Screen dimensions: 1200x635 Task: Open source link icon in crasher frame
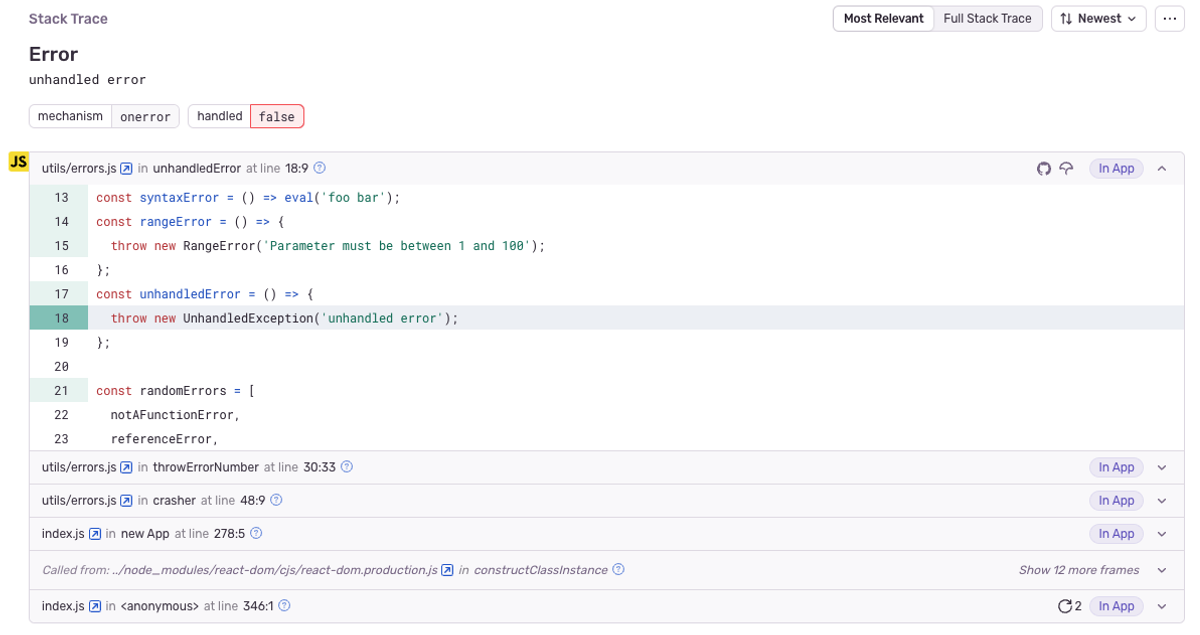click(x=127, y=500)
